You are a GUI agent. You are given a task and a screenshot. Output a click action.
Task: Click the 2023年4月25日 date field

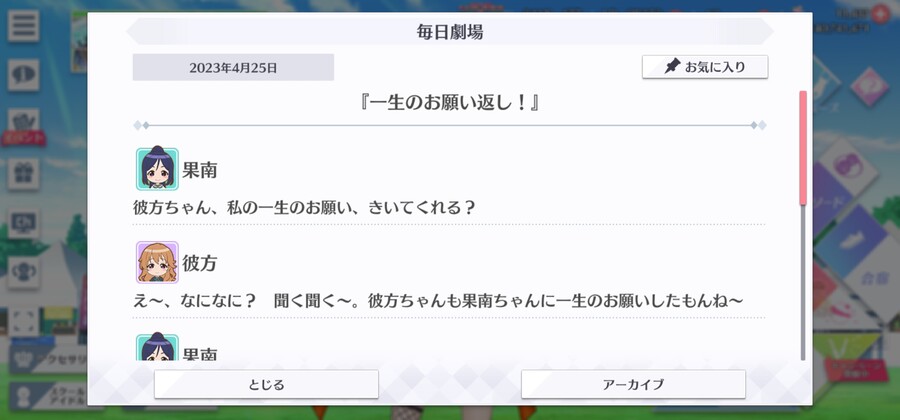[233, 68]
